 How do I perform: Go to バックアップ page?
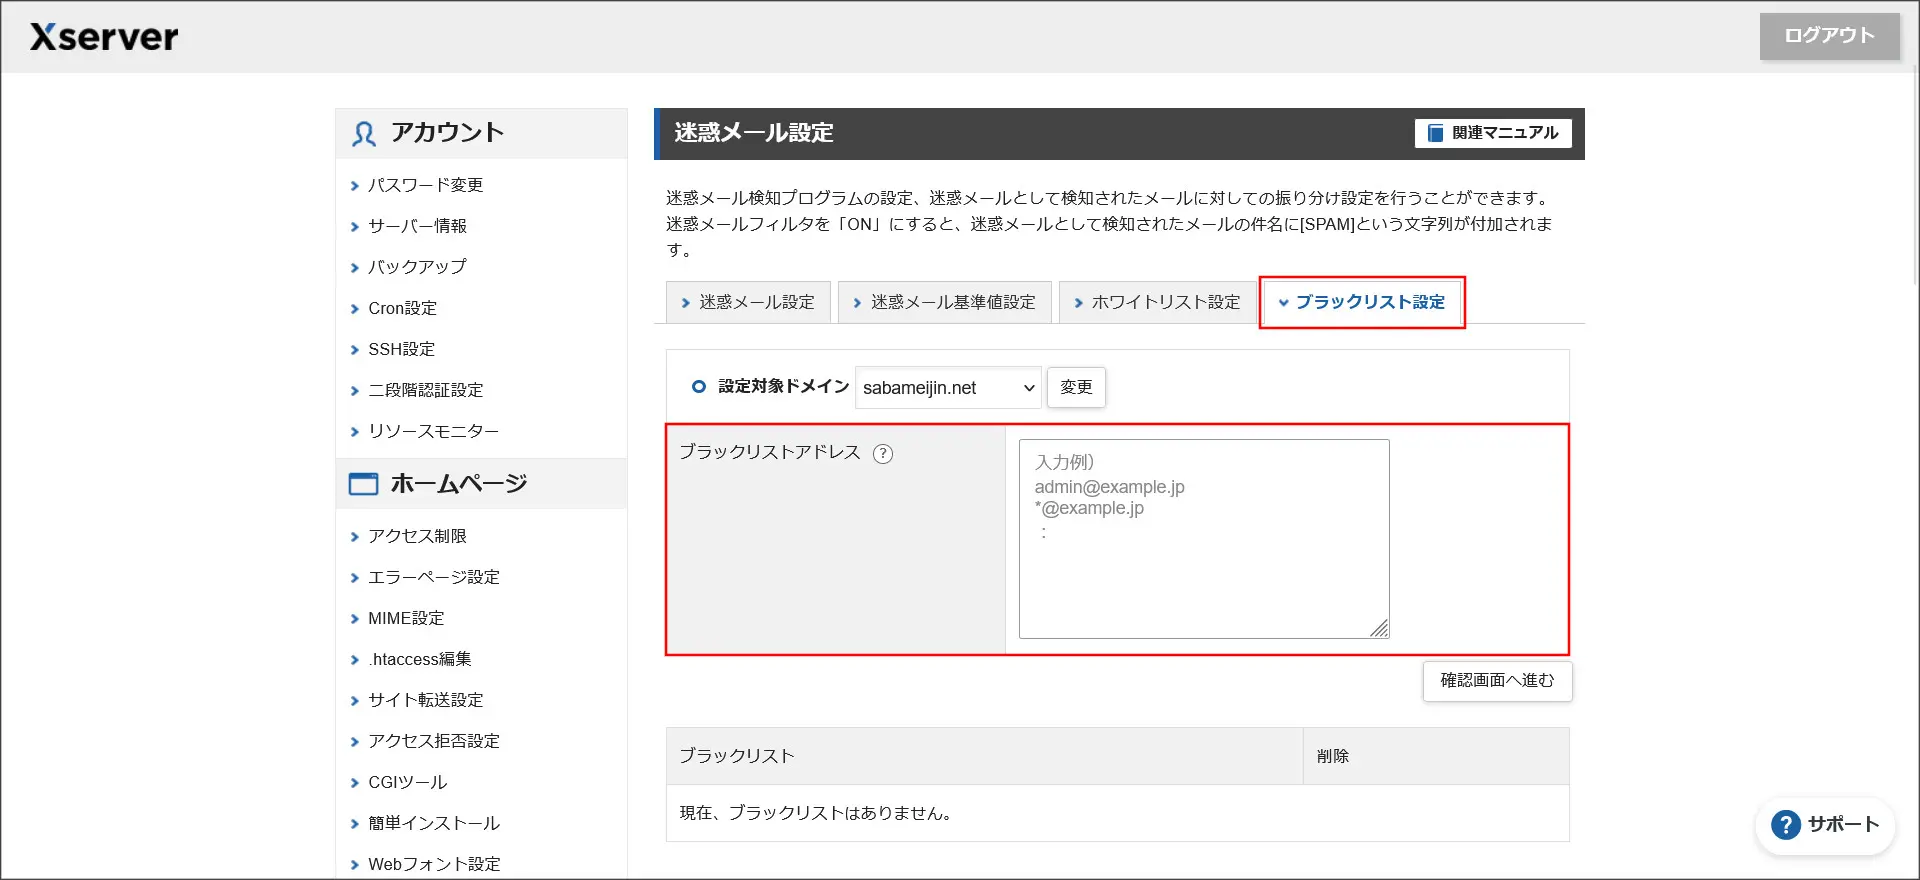417,267
